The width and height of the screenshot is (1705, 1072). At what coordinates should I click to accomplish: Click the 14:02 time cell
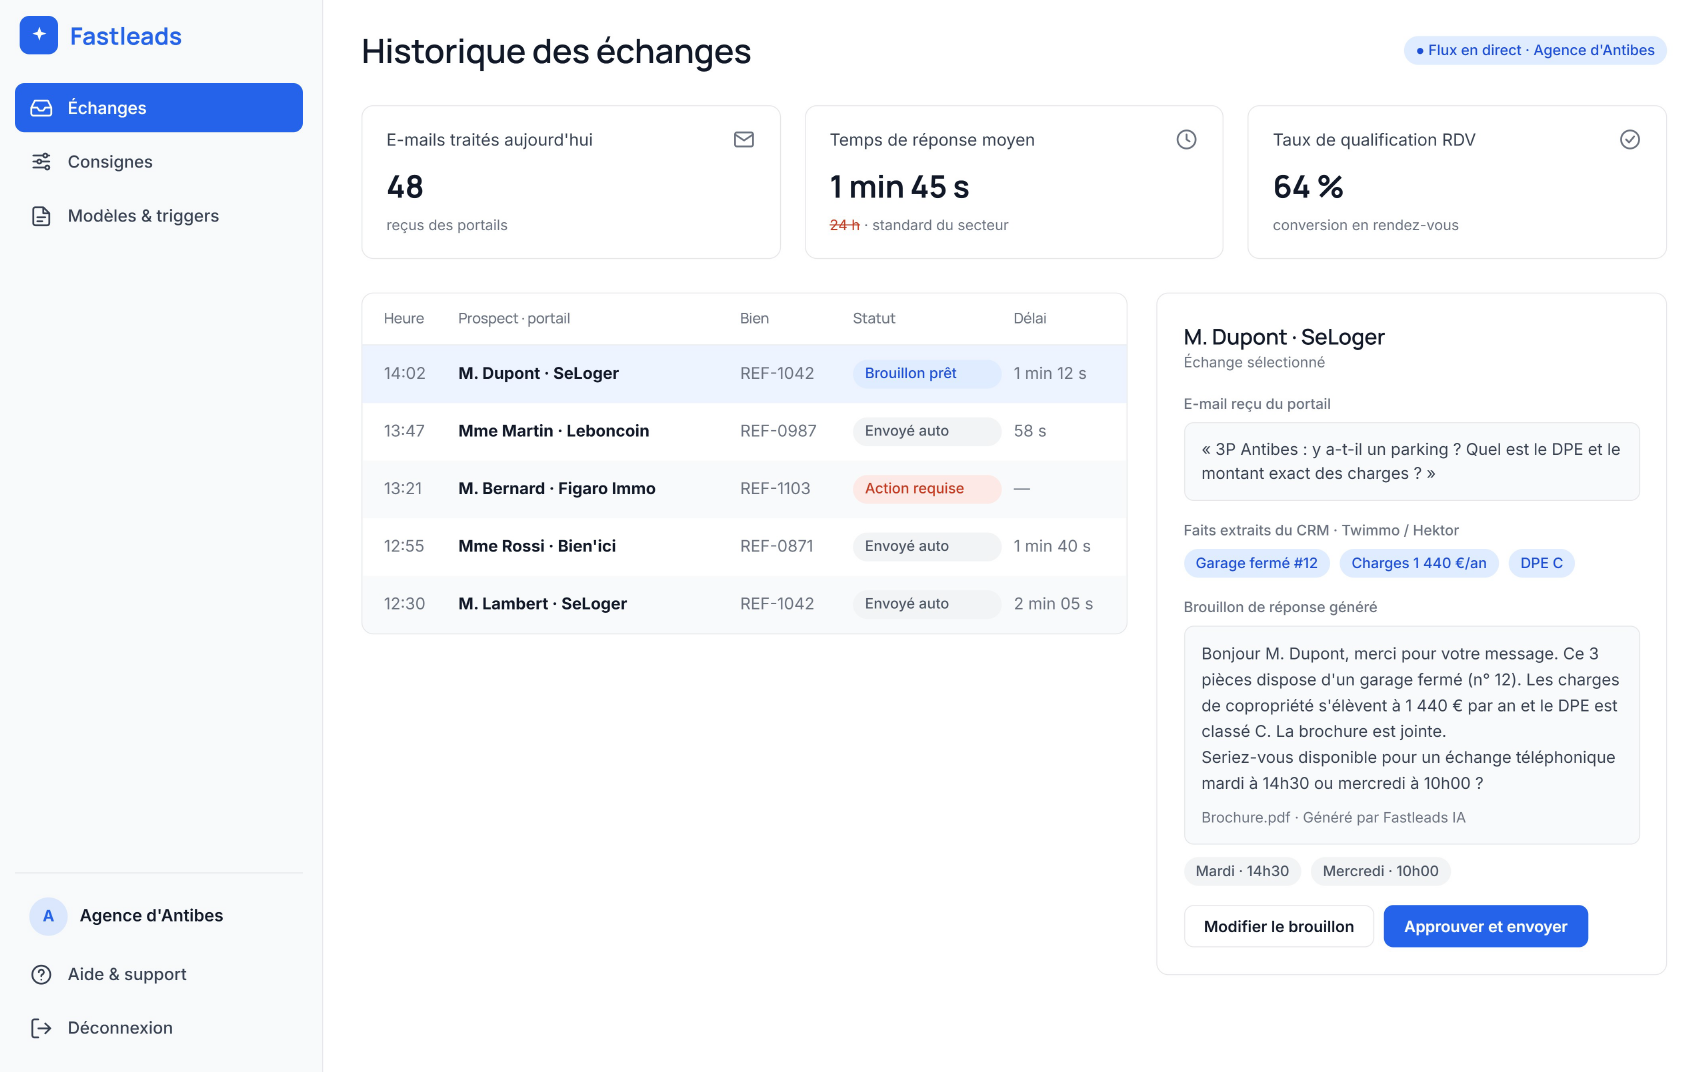405,373
